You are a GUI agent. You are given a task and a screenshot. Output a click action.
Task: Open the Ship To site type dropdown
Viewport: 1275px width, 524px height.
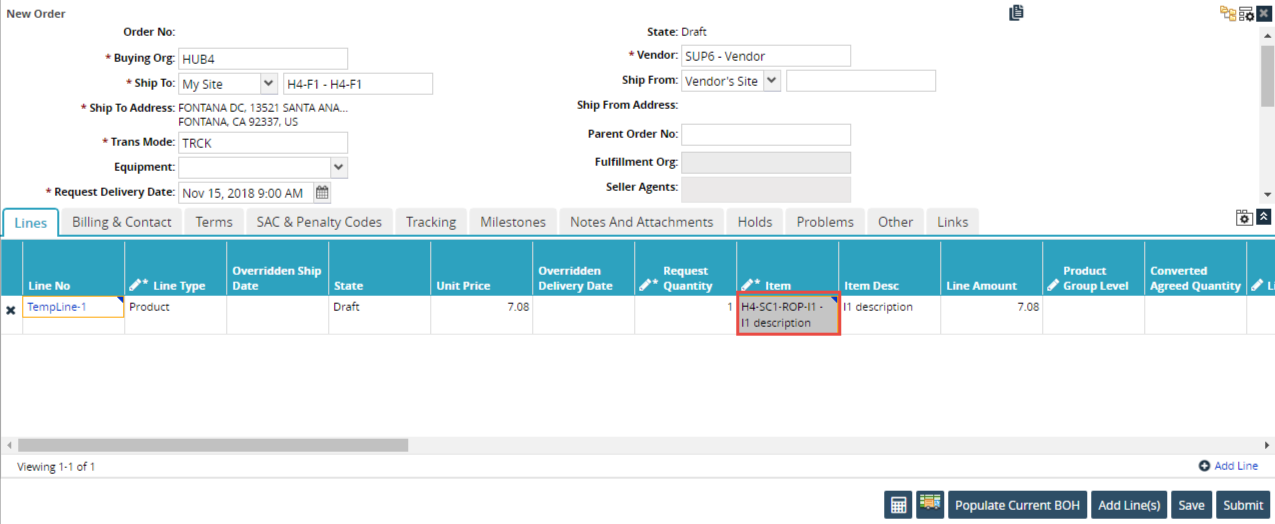tap(268, 84)
